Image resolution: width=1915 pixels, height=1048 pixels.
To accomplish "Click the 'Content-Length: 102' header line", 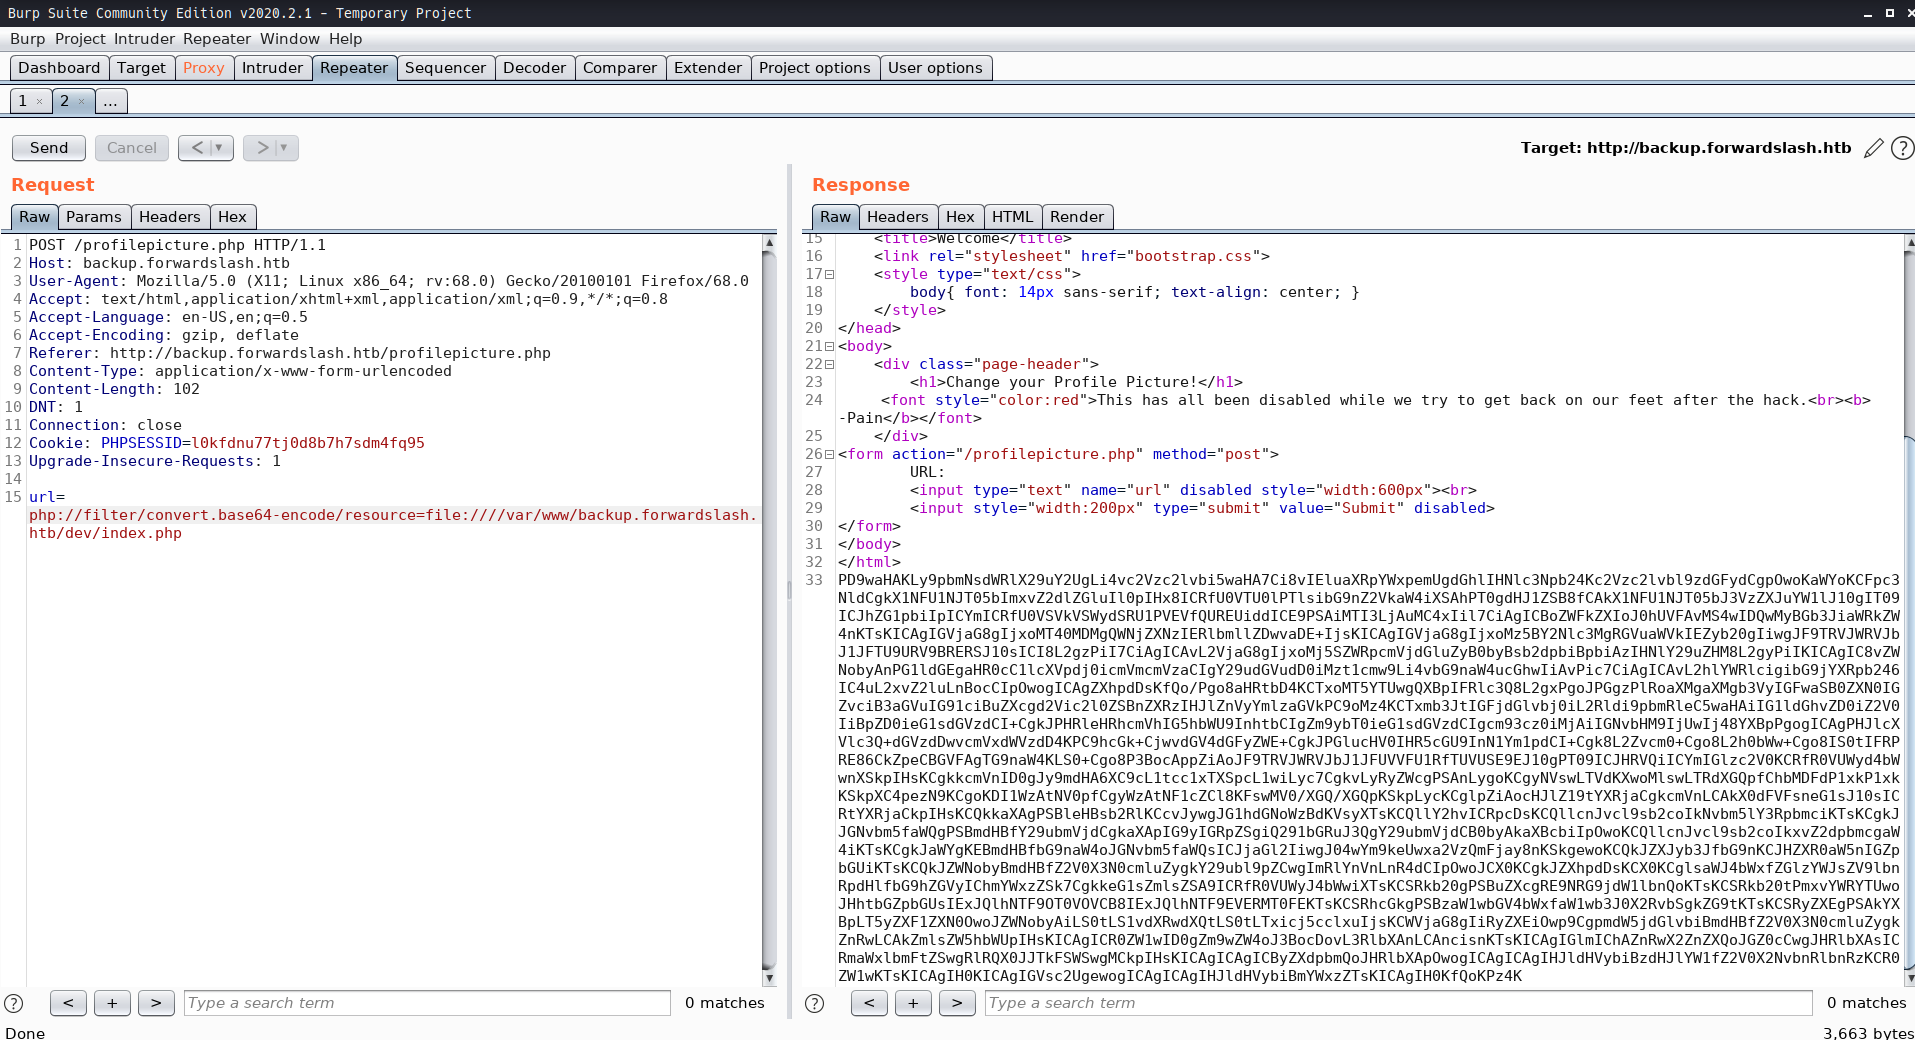I will coord(114,389).
